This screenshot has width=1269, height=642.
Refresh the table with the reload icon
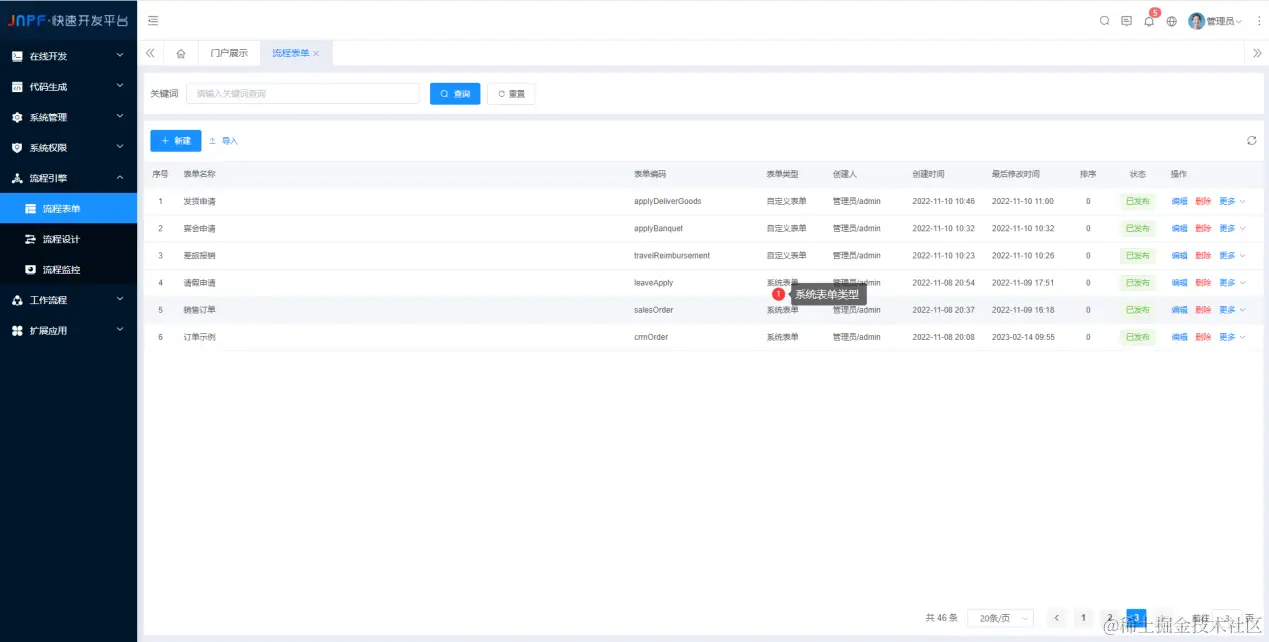tap(1251, 141)
